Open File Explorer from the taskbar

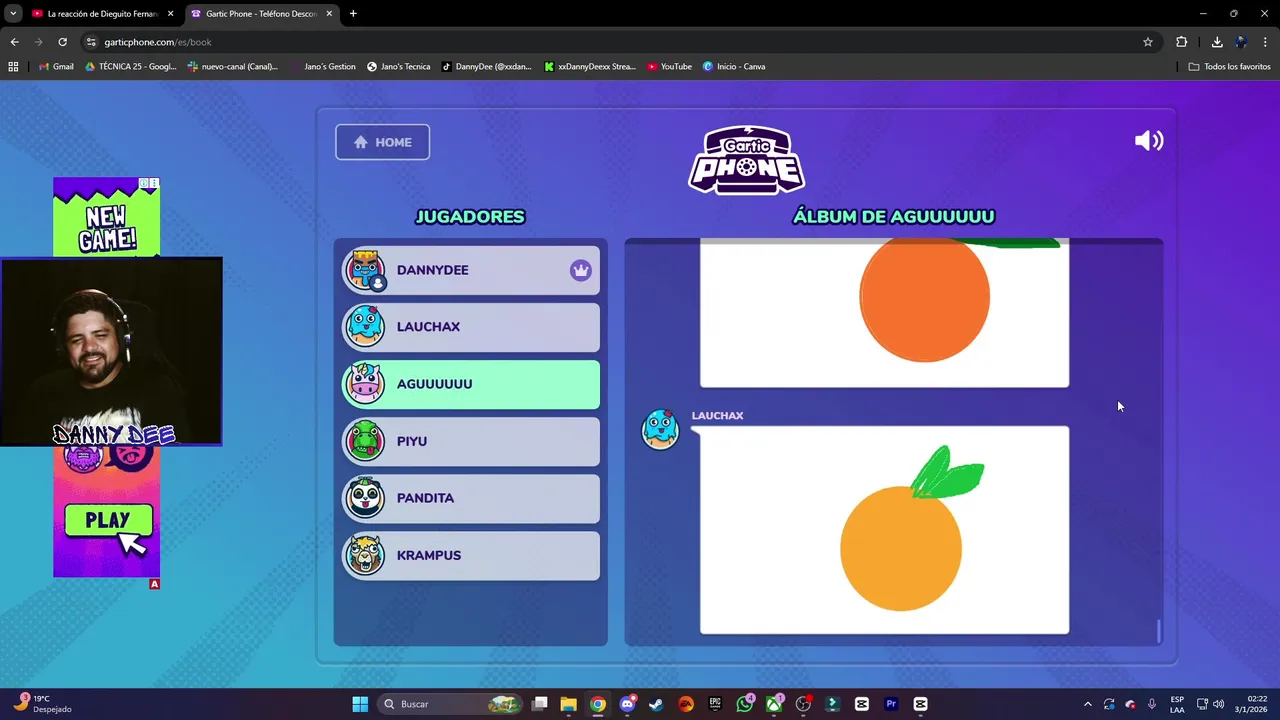pyautogui.click(x=568, y=704)
